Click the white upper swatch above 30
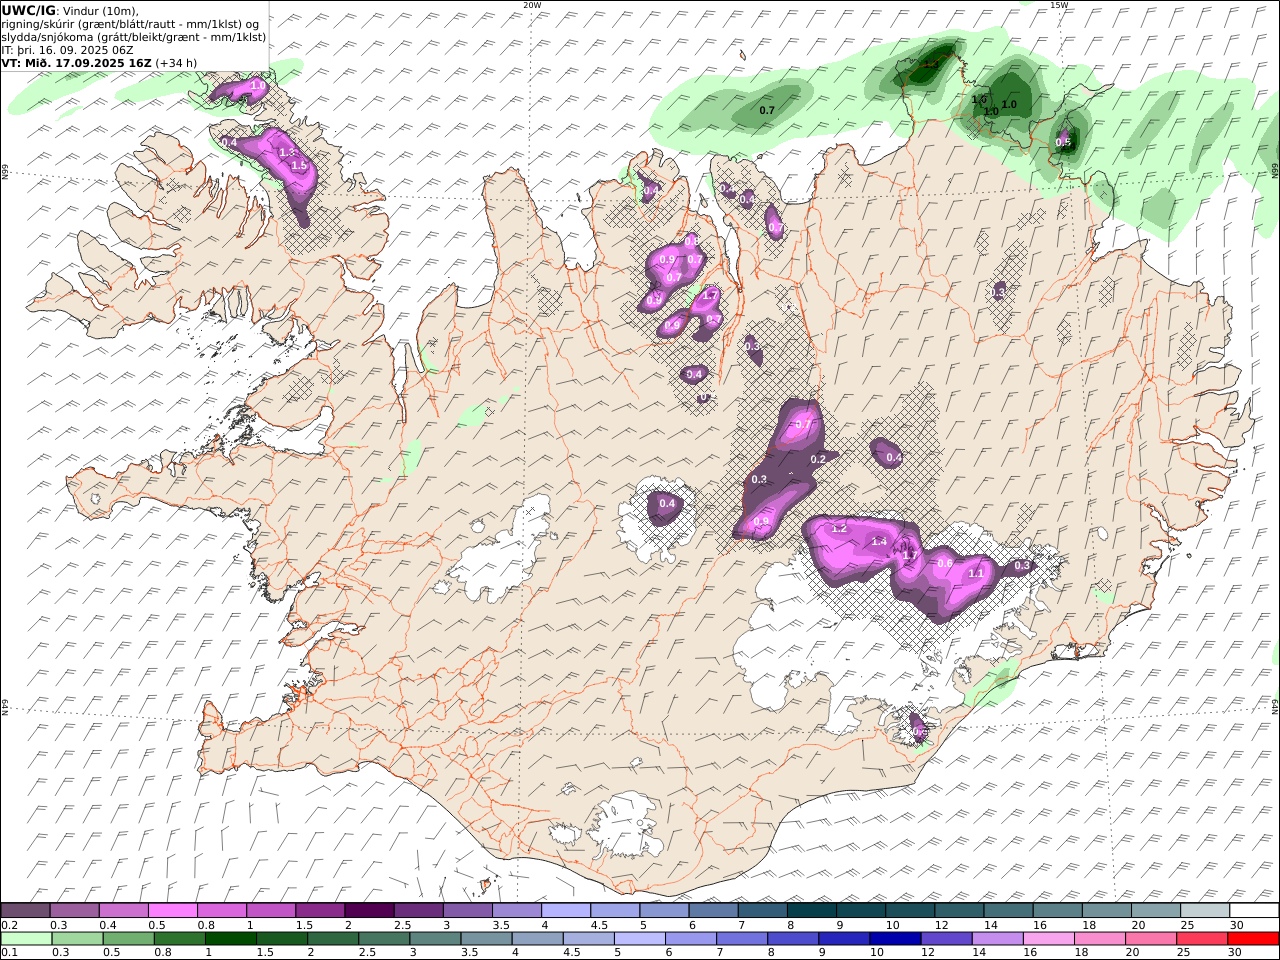The width and height of the screenshot is (1280, 960). (1253, 911)
